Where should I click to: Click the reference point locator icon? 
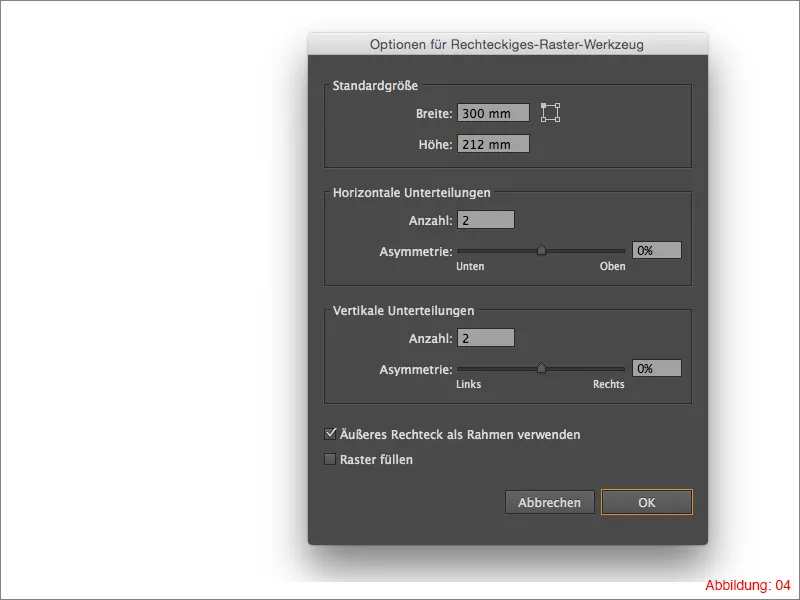click(550, 112)
